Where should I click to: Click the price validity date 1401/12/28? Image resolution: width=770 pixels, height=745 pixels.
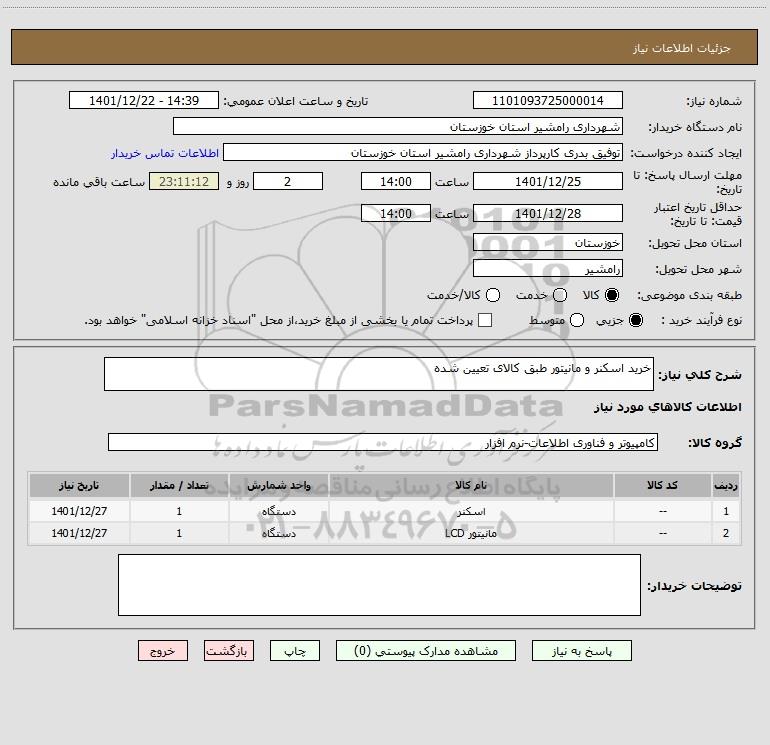(548, 213)
